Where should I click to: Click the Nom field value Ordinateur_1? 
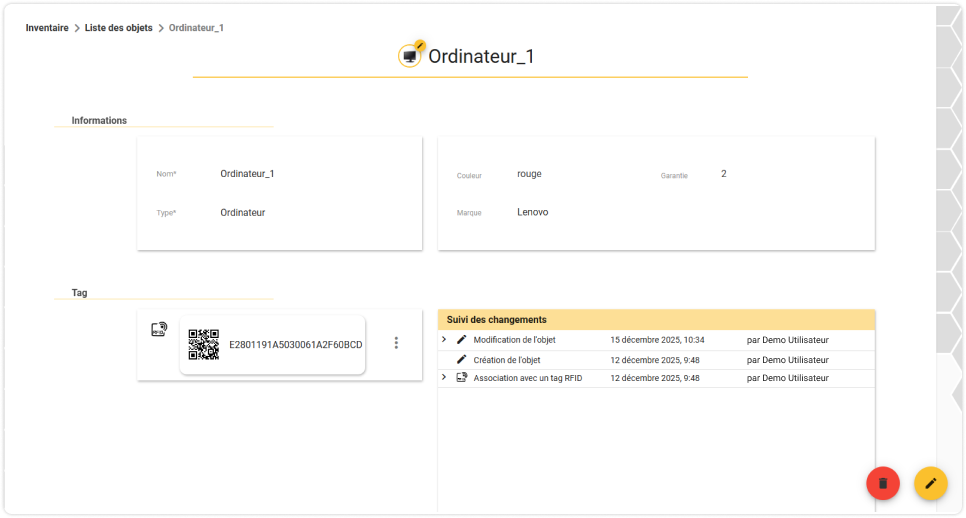247,174
